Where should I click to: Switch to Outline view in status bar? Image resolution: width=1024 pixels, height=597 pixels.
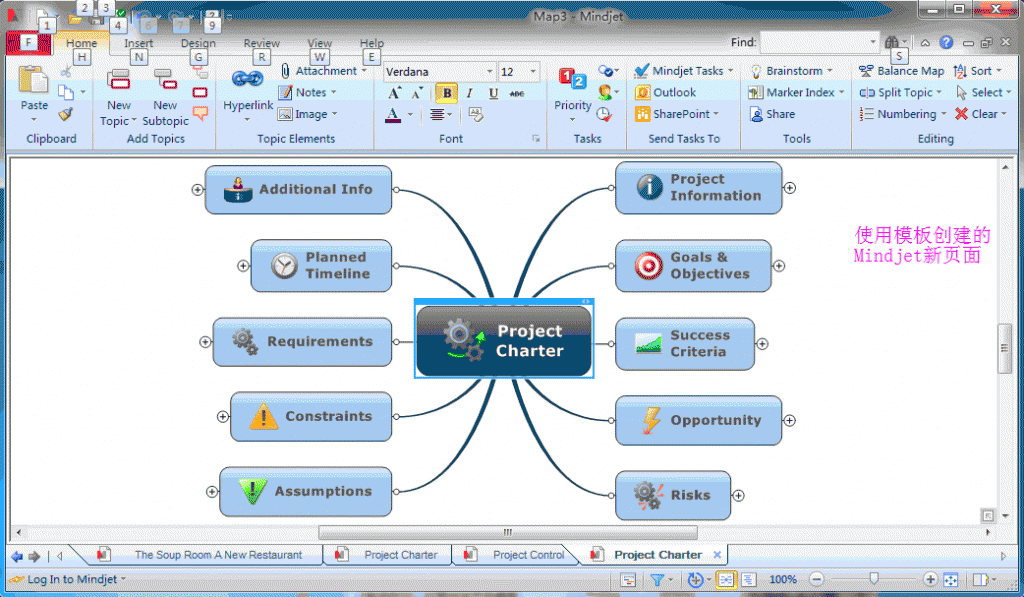pyautogui.click(x=748, y=579)
